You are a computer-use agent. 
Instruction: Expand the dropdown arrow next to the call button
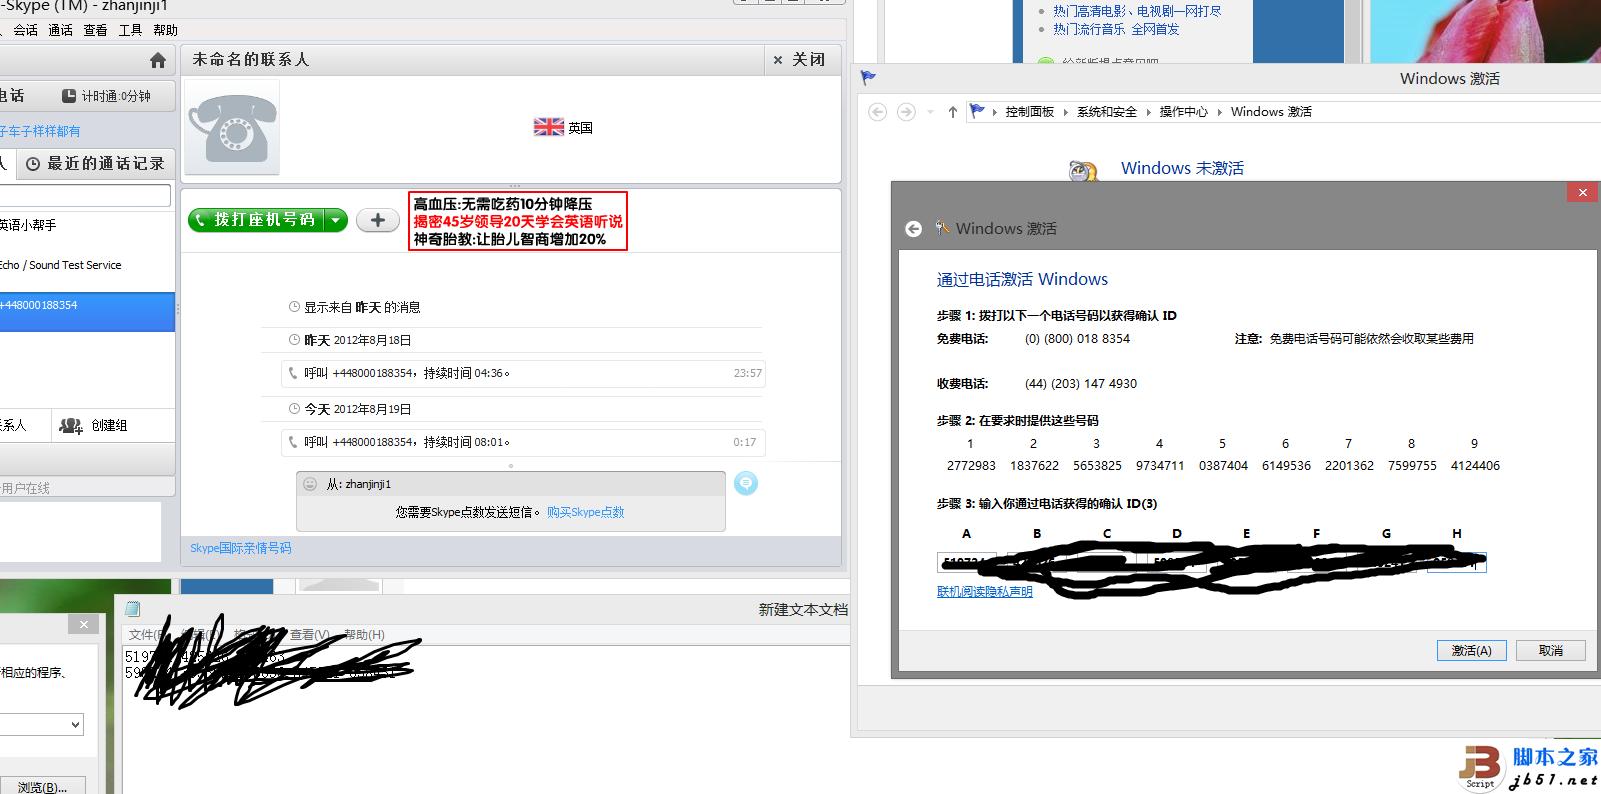coord(336,220)
